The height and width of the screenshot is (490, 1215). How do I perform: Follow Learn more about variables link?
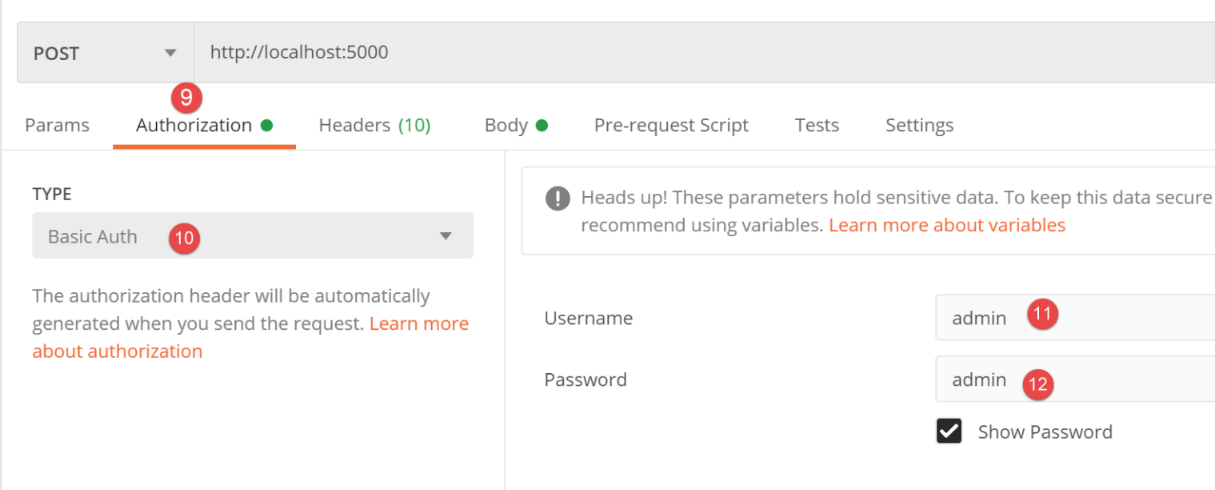coord(947,225)
